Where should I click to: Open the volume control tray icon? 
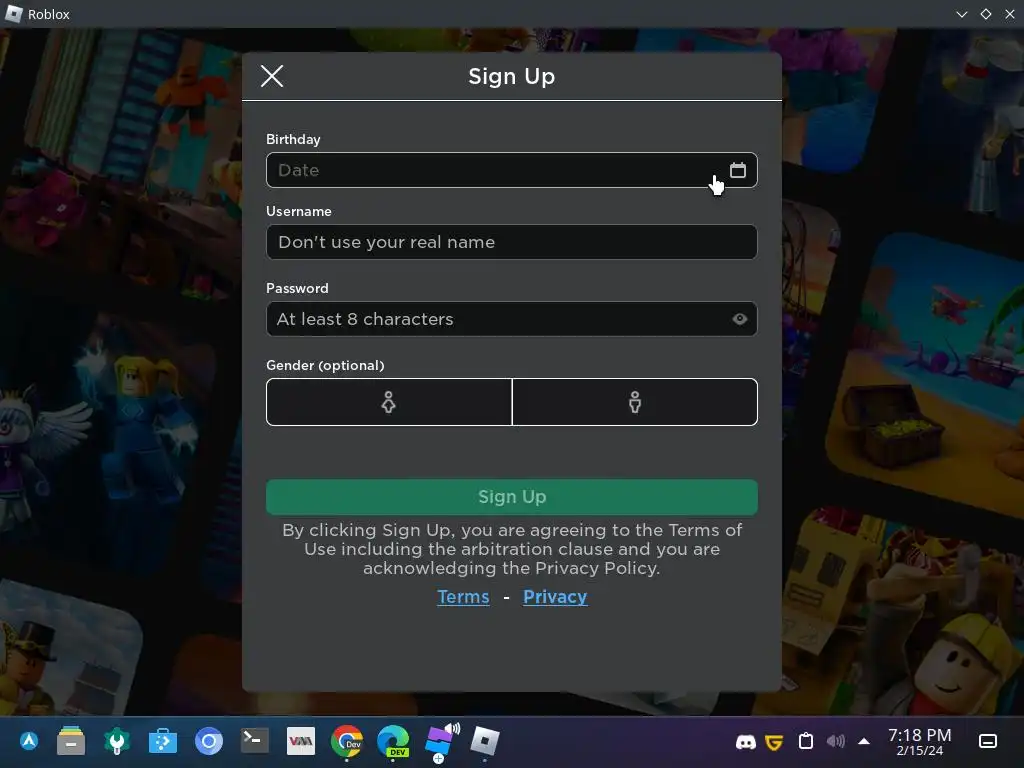pos(835,741)
